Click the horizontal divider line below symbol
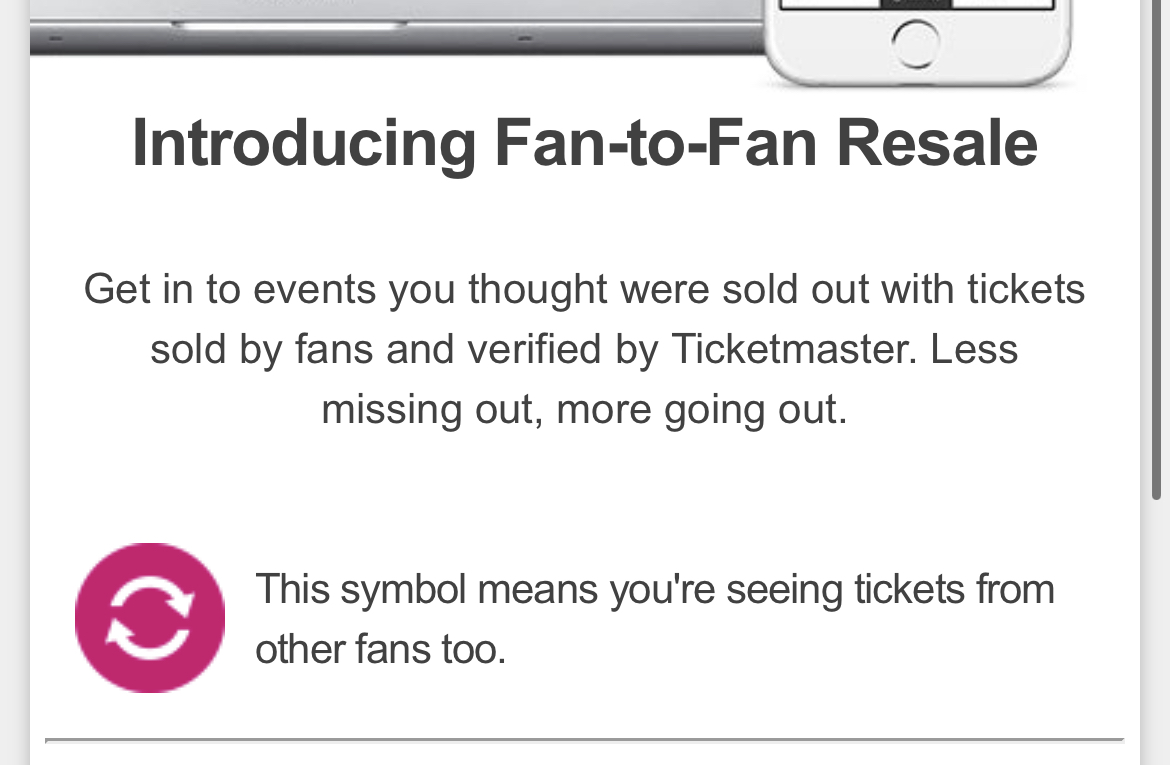 [585, 740]
